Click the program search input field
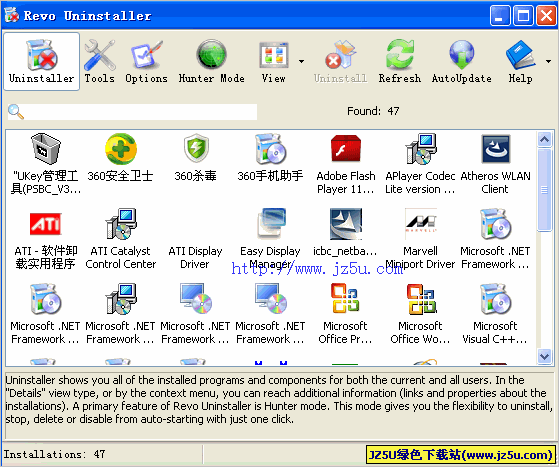The height and width of the screenshot is (467, 559). pos(141,112)
